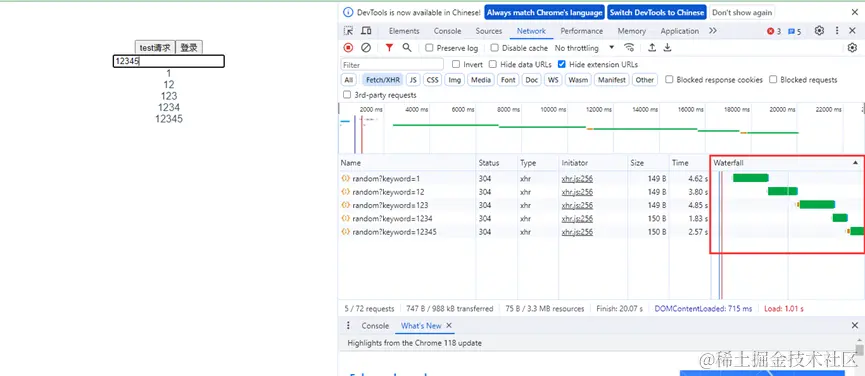Check Hide data URLs

click(x=493, y=65)
